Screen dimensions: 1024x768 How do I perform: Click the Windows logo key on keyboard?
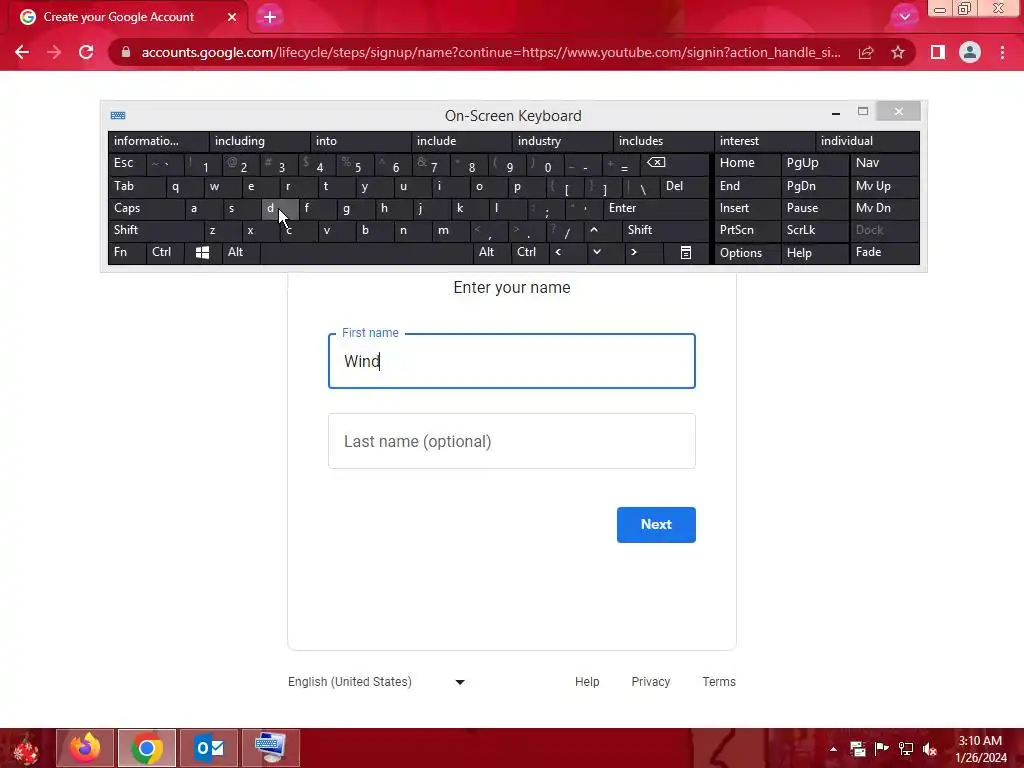pos(202,252)
